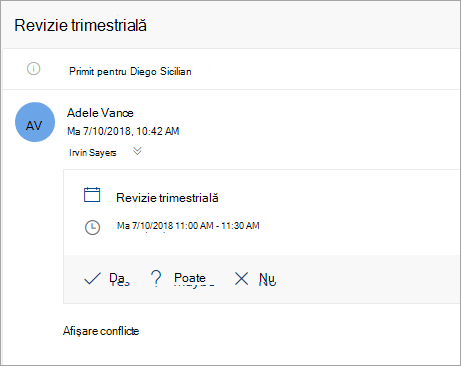This screenshot has width=461, height=366.
Task: Open Adele Vance's AV avatar
Action: click(35, 122)
